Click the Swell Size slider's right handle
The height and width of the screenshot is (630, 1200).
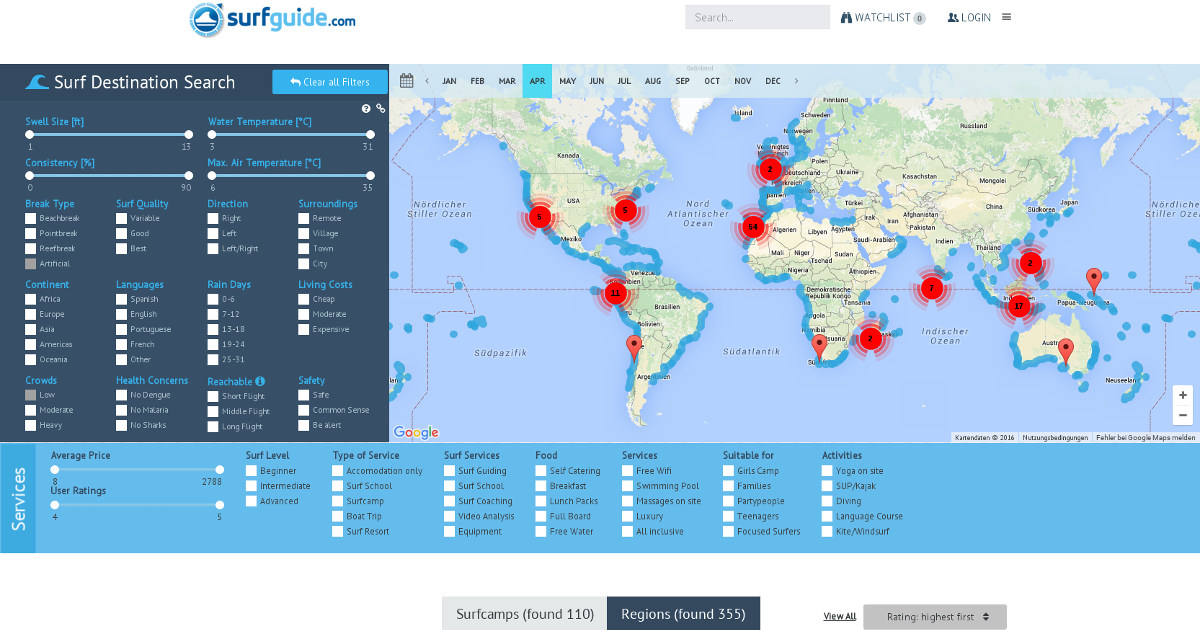[188, 134]
